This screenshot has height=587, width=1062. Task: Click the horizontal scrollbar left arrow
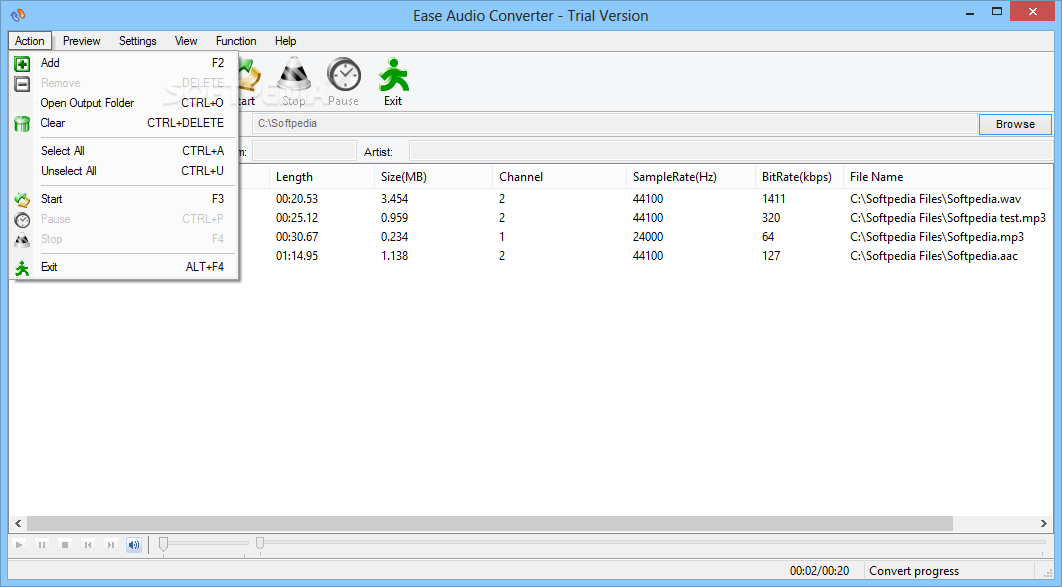tap(18, 523)
